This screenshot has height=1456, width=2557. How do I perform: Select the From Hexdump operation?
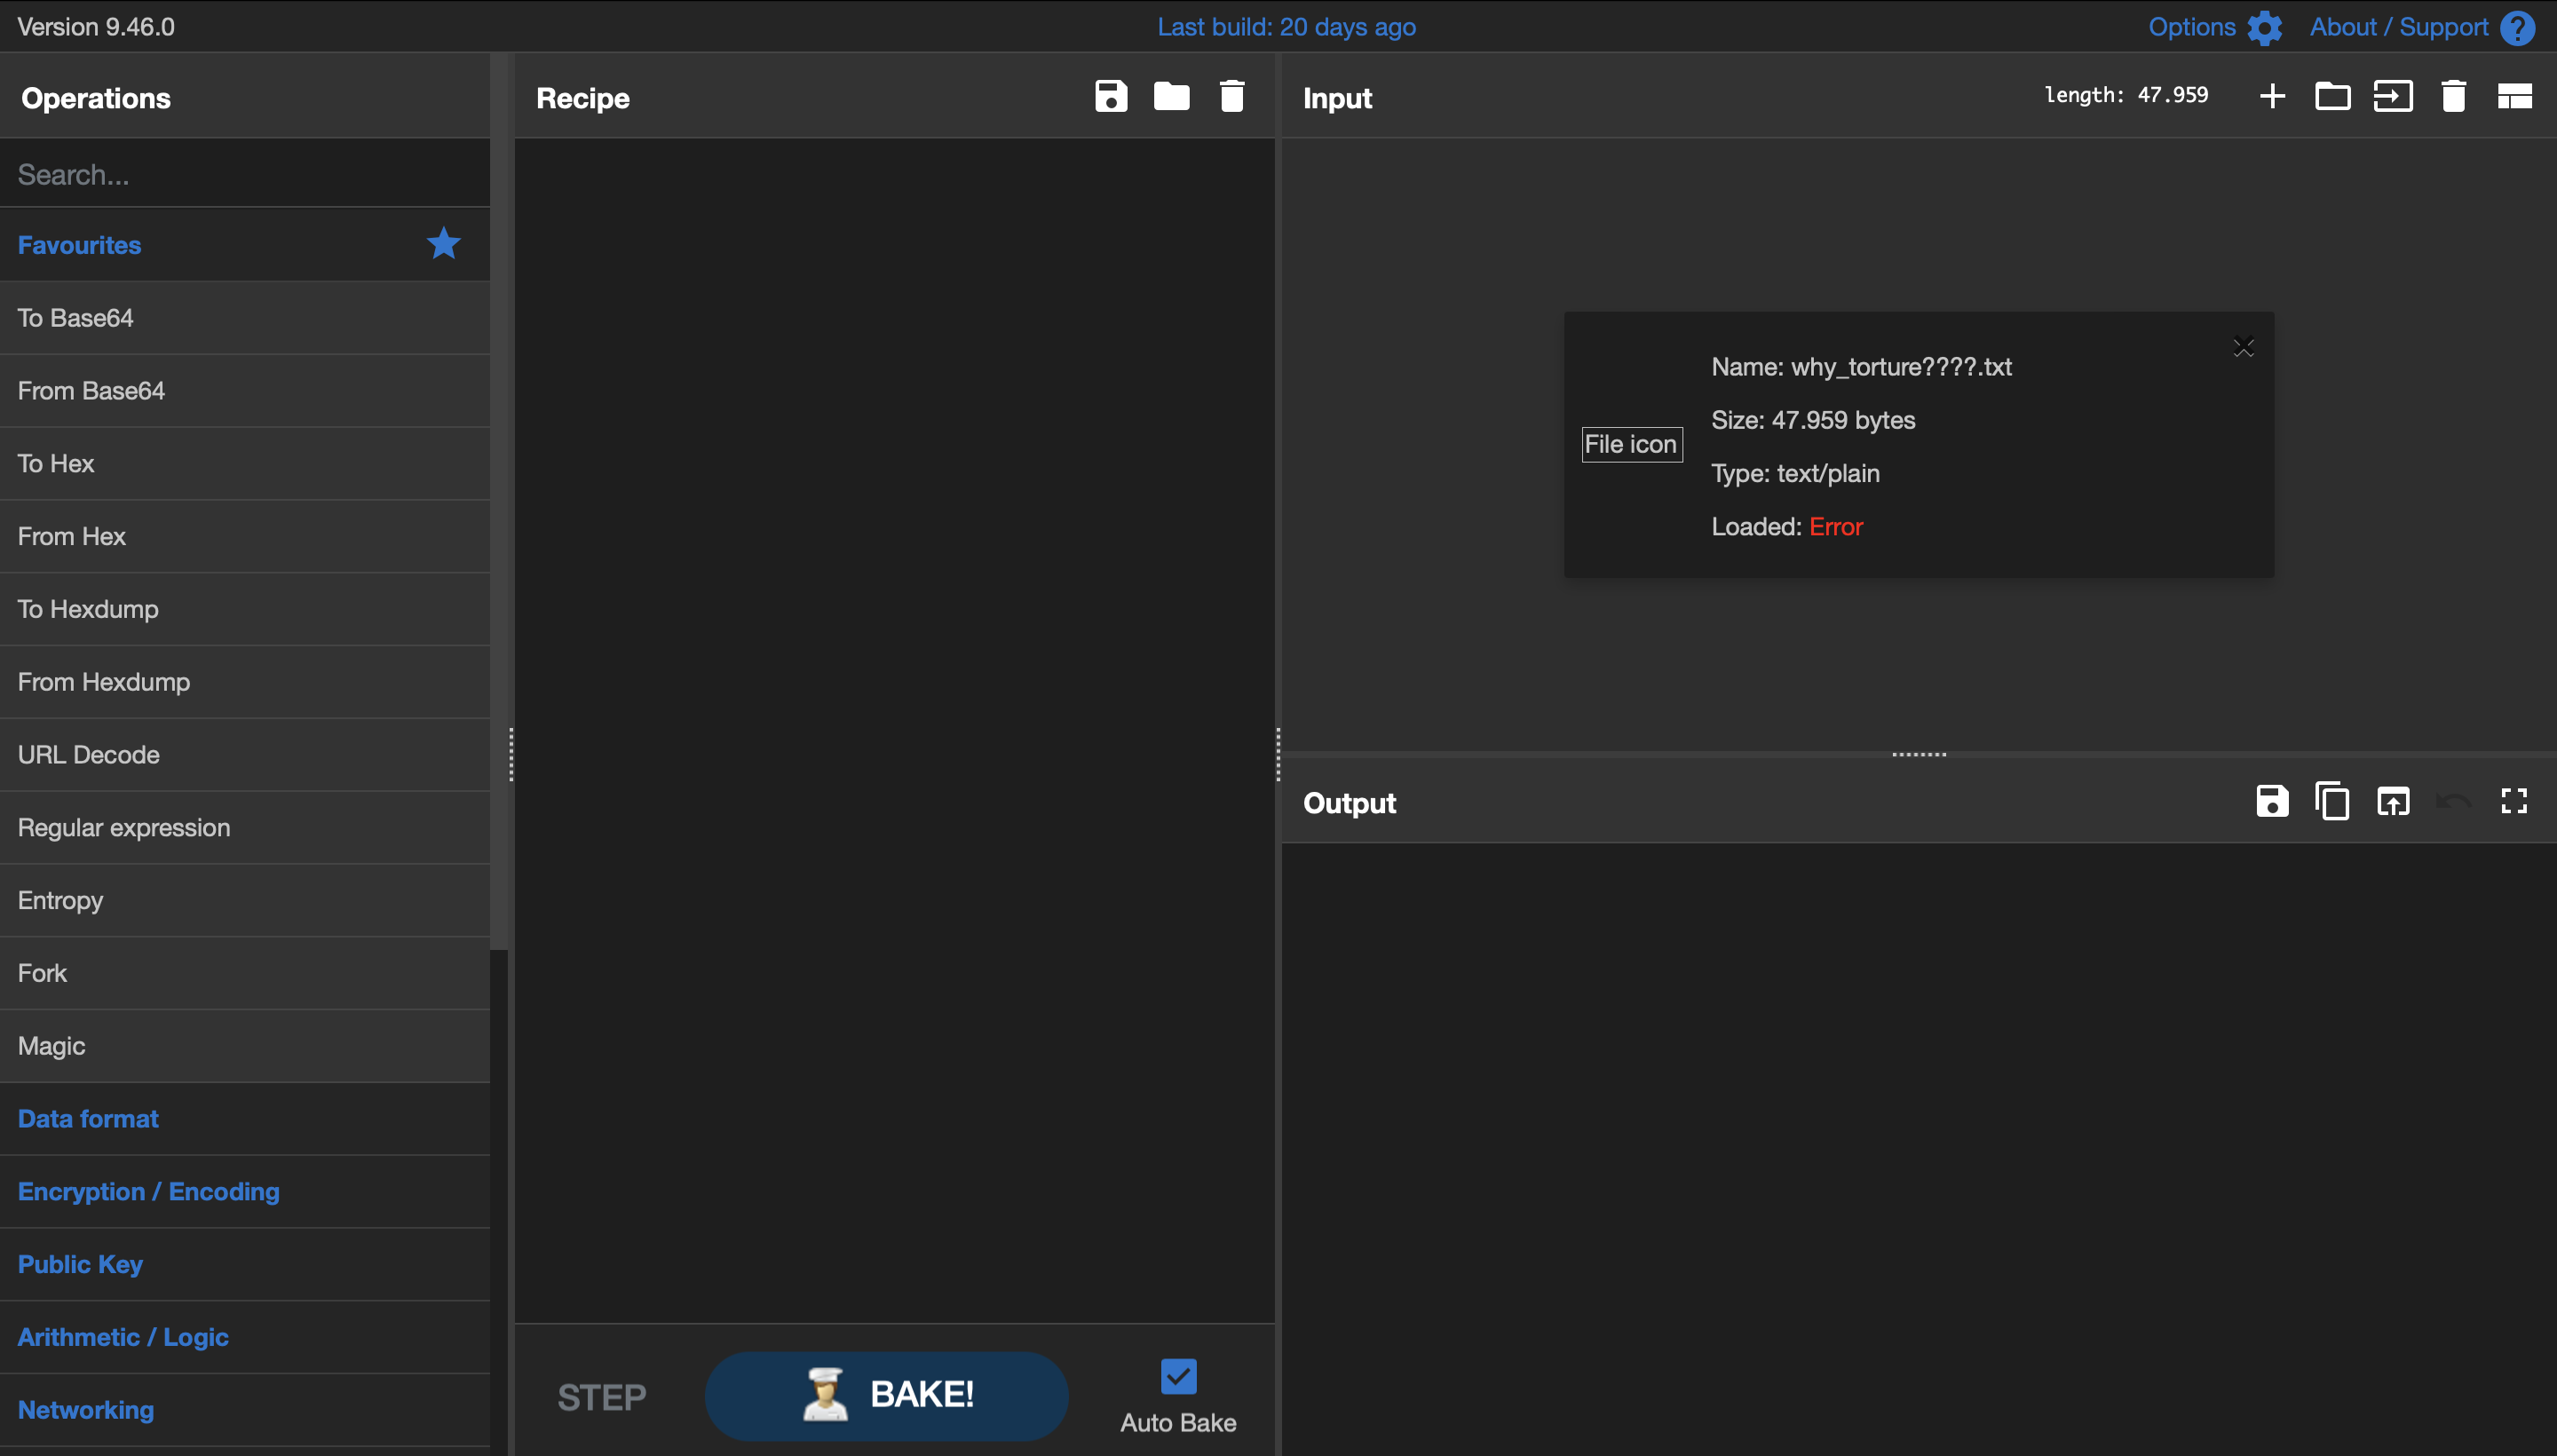(245, 682)
